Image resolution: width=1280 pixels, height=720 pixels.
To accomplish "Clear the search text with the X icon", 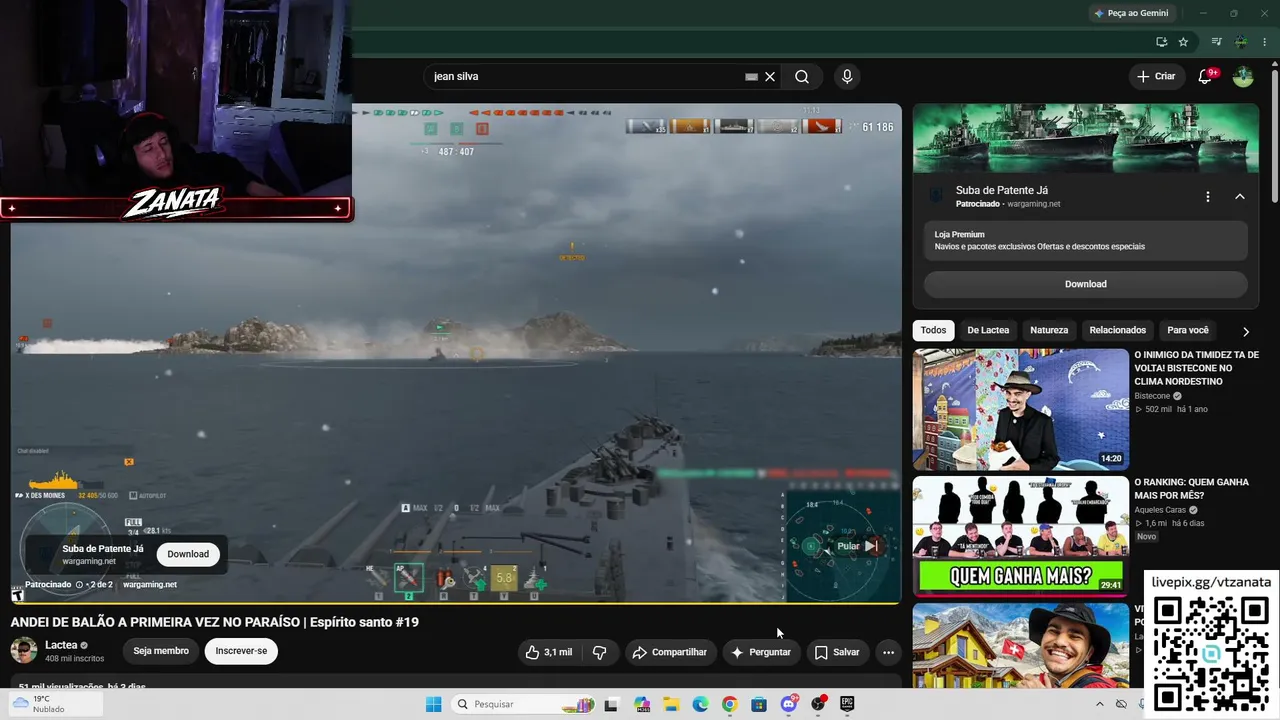I will pyautogui.click(x=770, y=77).
